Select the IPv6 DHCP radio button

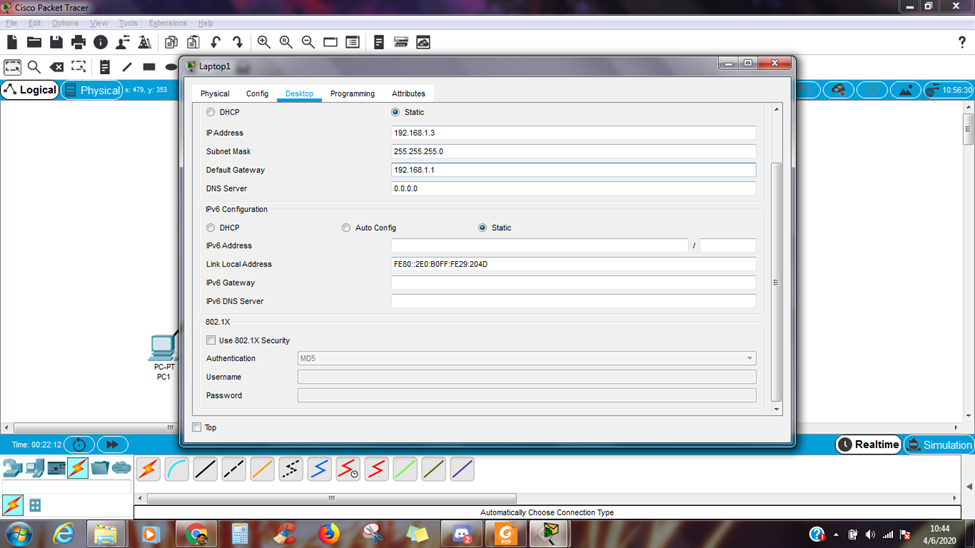[211, 228]
